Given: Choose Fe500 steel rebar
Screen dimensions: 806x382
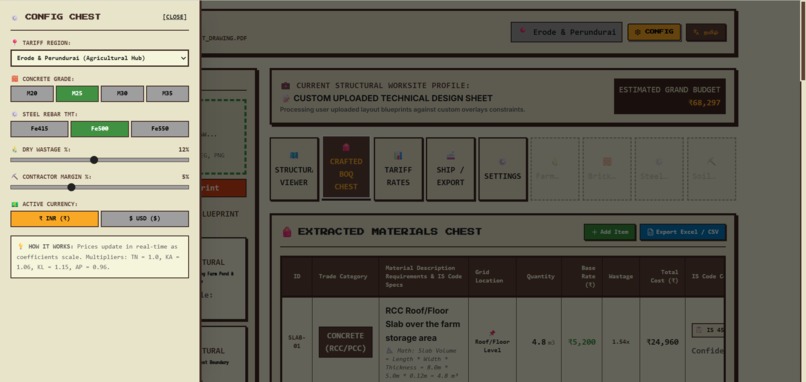Looking at the screenshot, I should coord(100,129).
